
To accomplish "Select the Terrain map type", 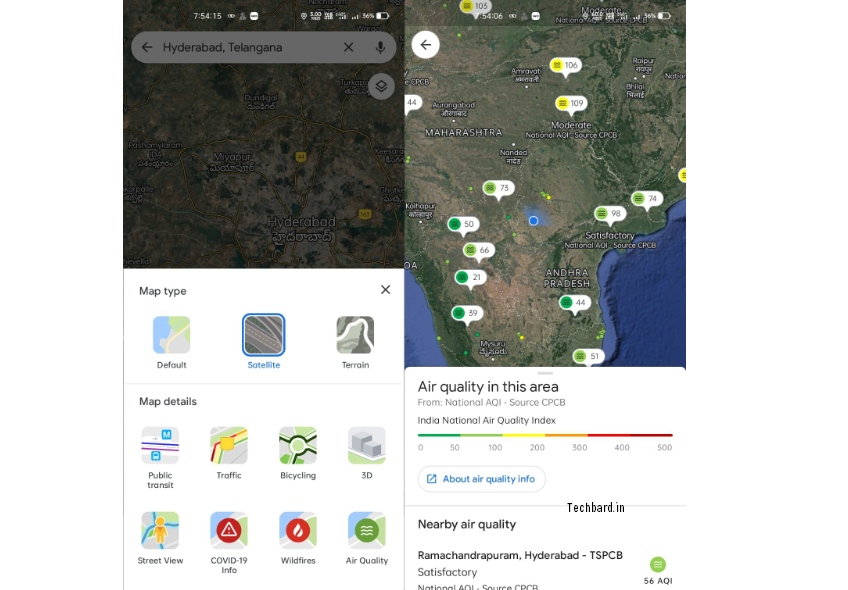I will (x=355, y=343).
